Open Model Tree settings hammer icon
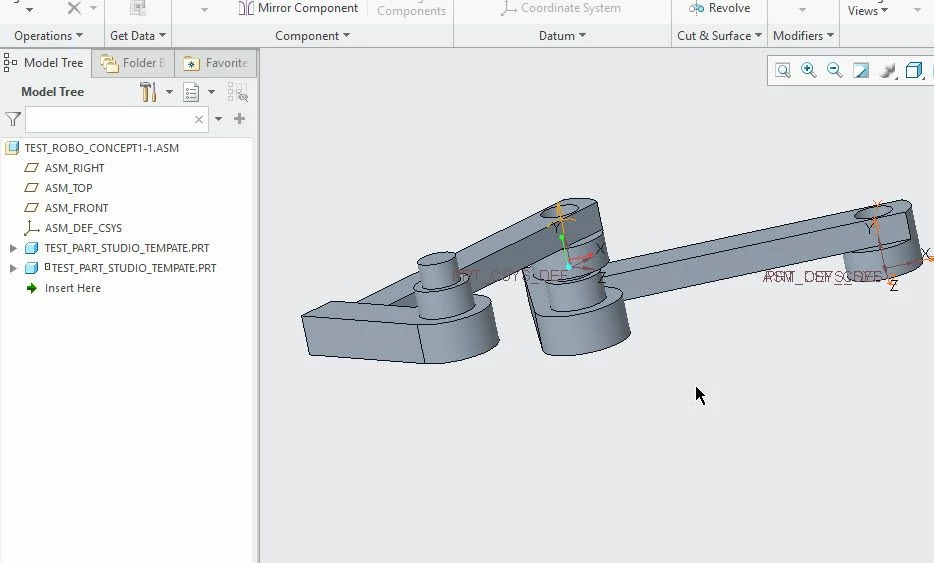Viewport: 934px width, 563px height. coord(148,92)
